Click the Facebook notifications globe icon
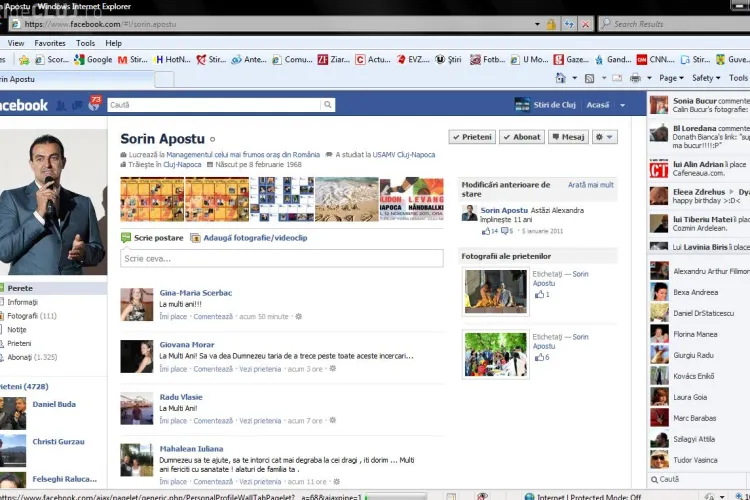 point(94,105)
